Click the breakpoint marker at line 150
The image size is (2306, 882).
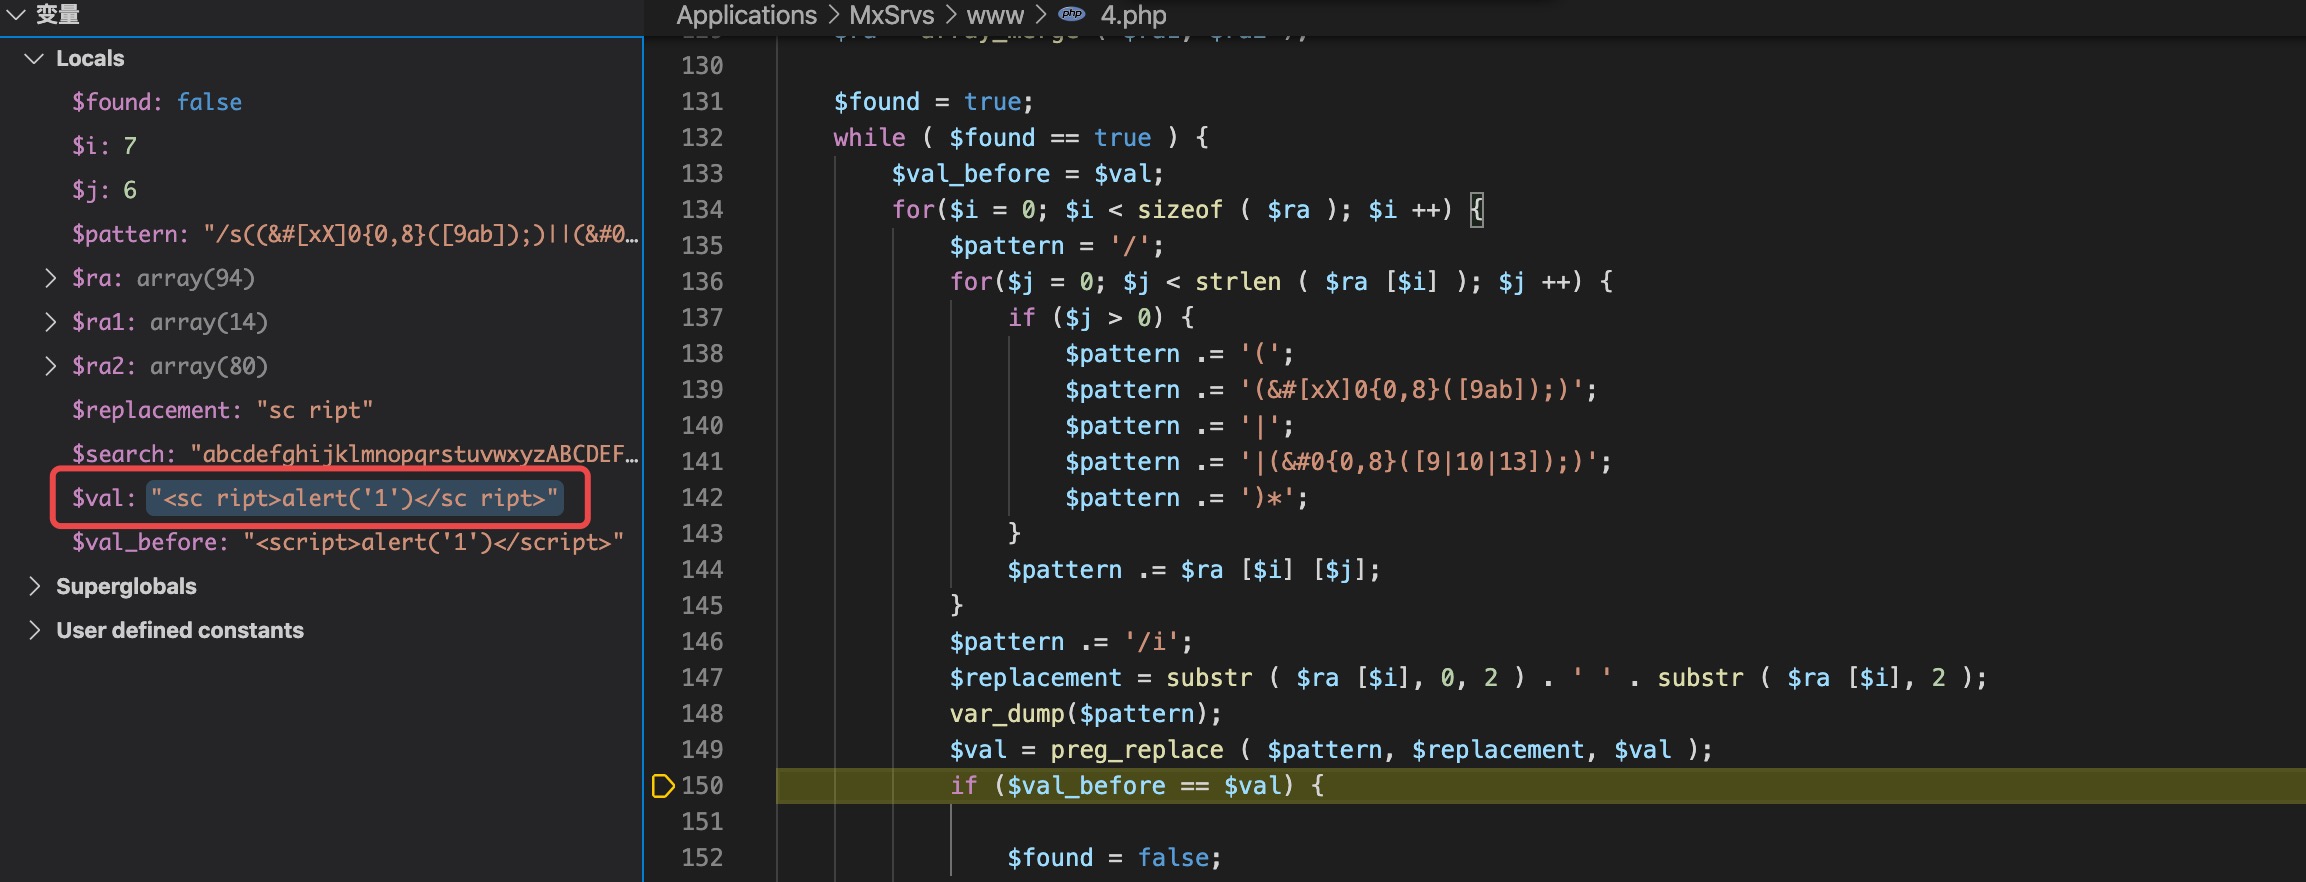click(x=662, y=786)
